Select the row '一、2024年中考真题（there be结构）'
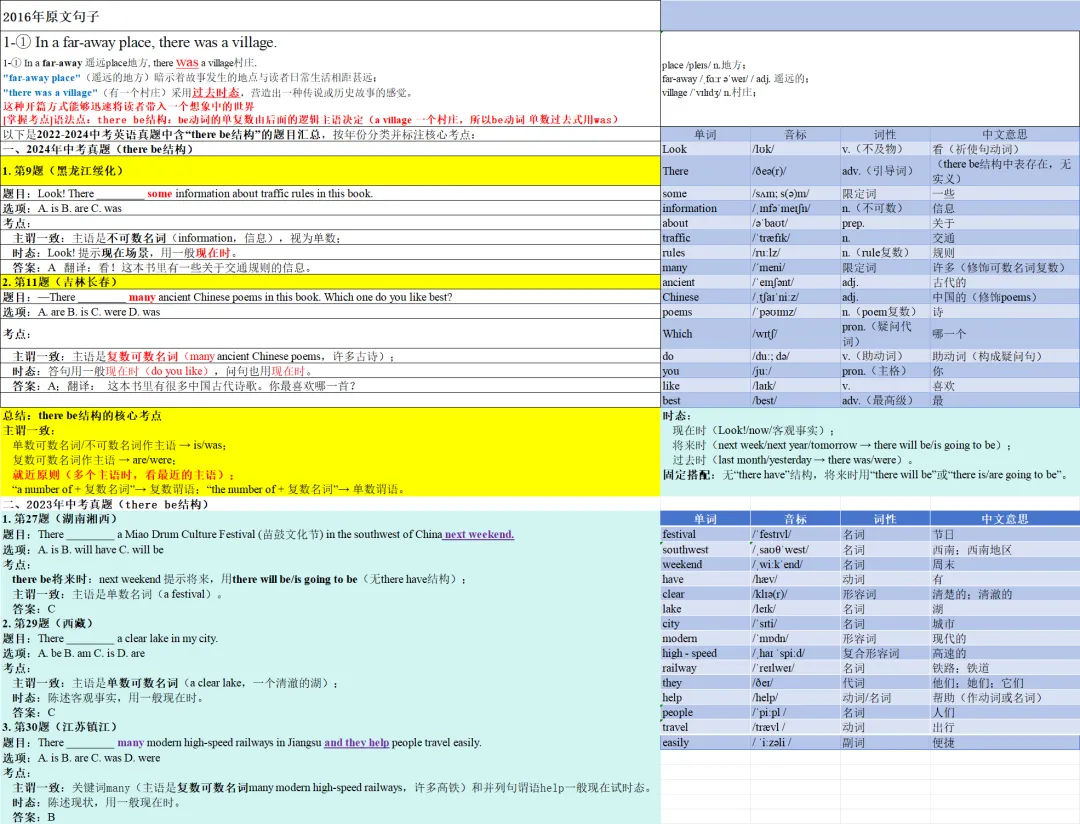This screenshot has width=1080, height=824. tap(330, 149)
